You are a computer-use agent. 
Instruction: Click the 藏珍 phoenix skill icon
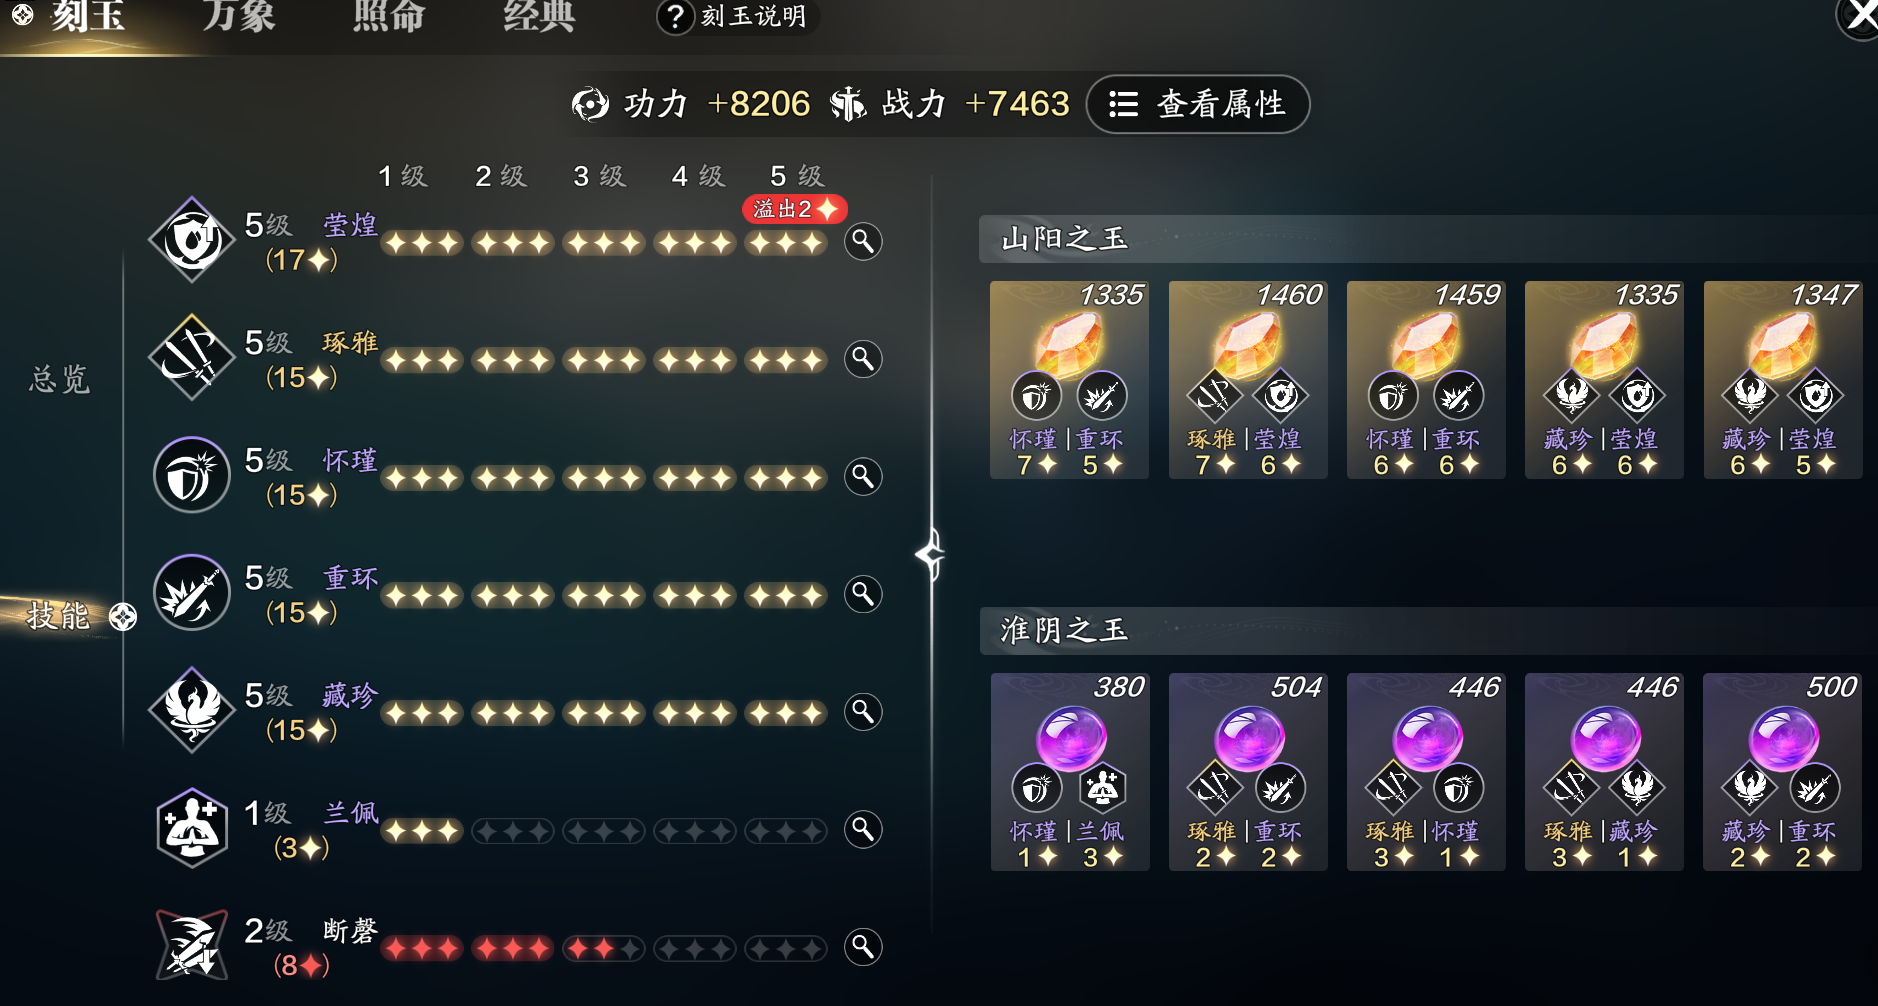192,710
